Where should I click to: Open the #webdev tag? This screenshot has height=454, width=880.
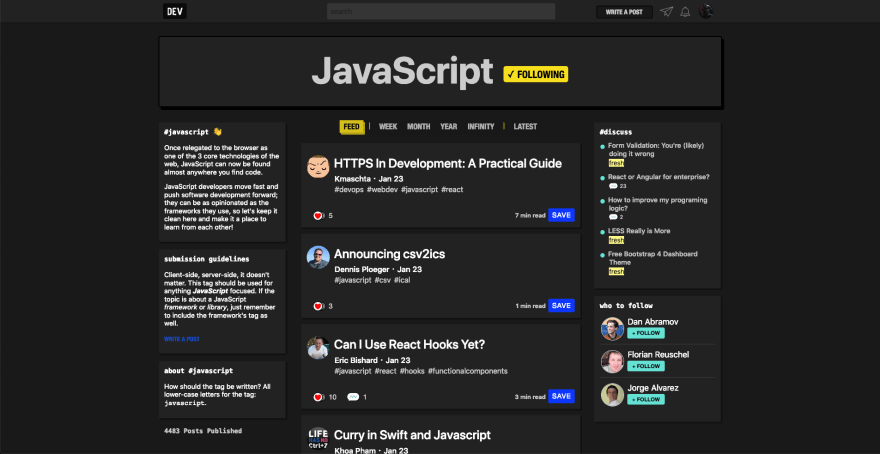[382, 190]
